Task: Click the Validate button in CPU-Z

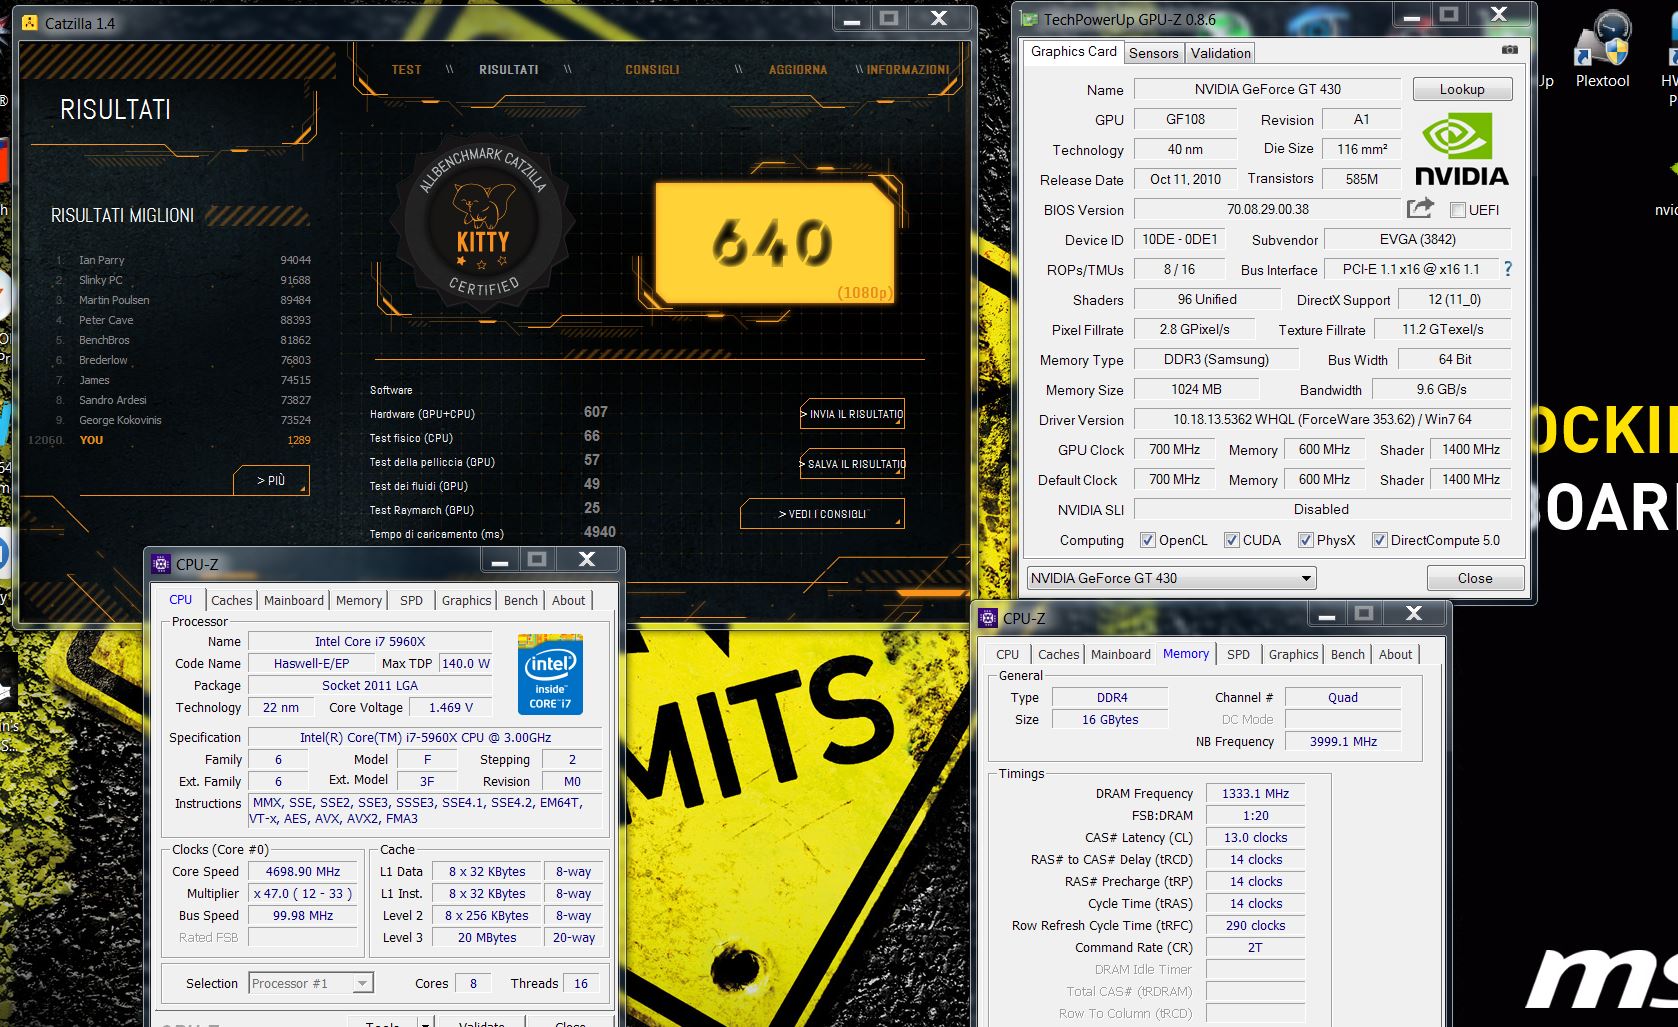Action: pyautogui.click(x=481, y=1023)
